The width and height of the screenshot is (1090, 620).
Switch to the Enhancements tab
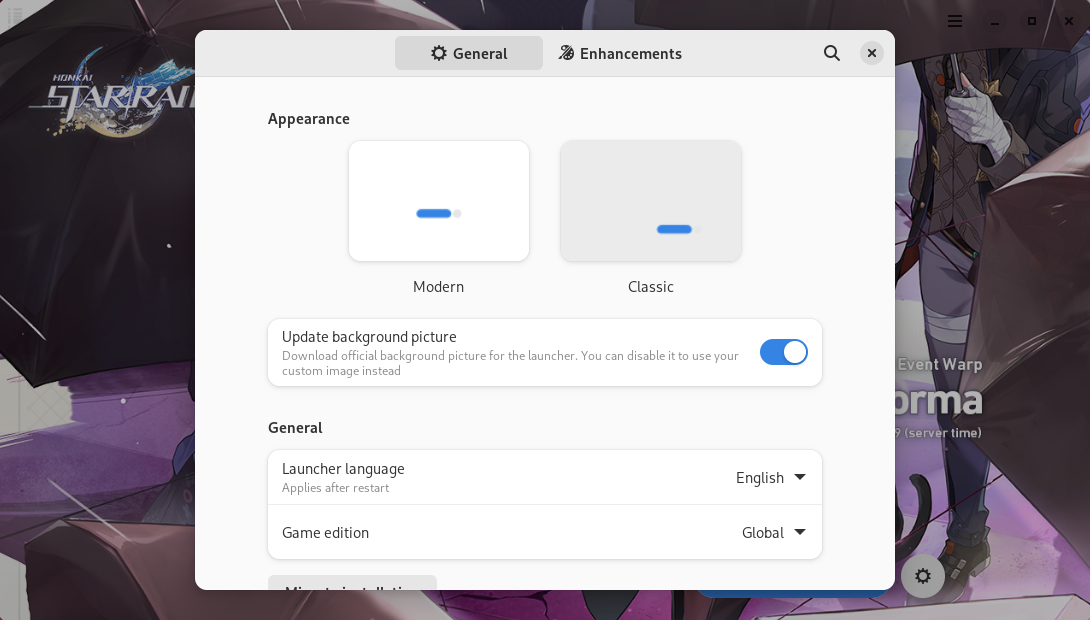click(620, 54)
